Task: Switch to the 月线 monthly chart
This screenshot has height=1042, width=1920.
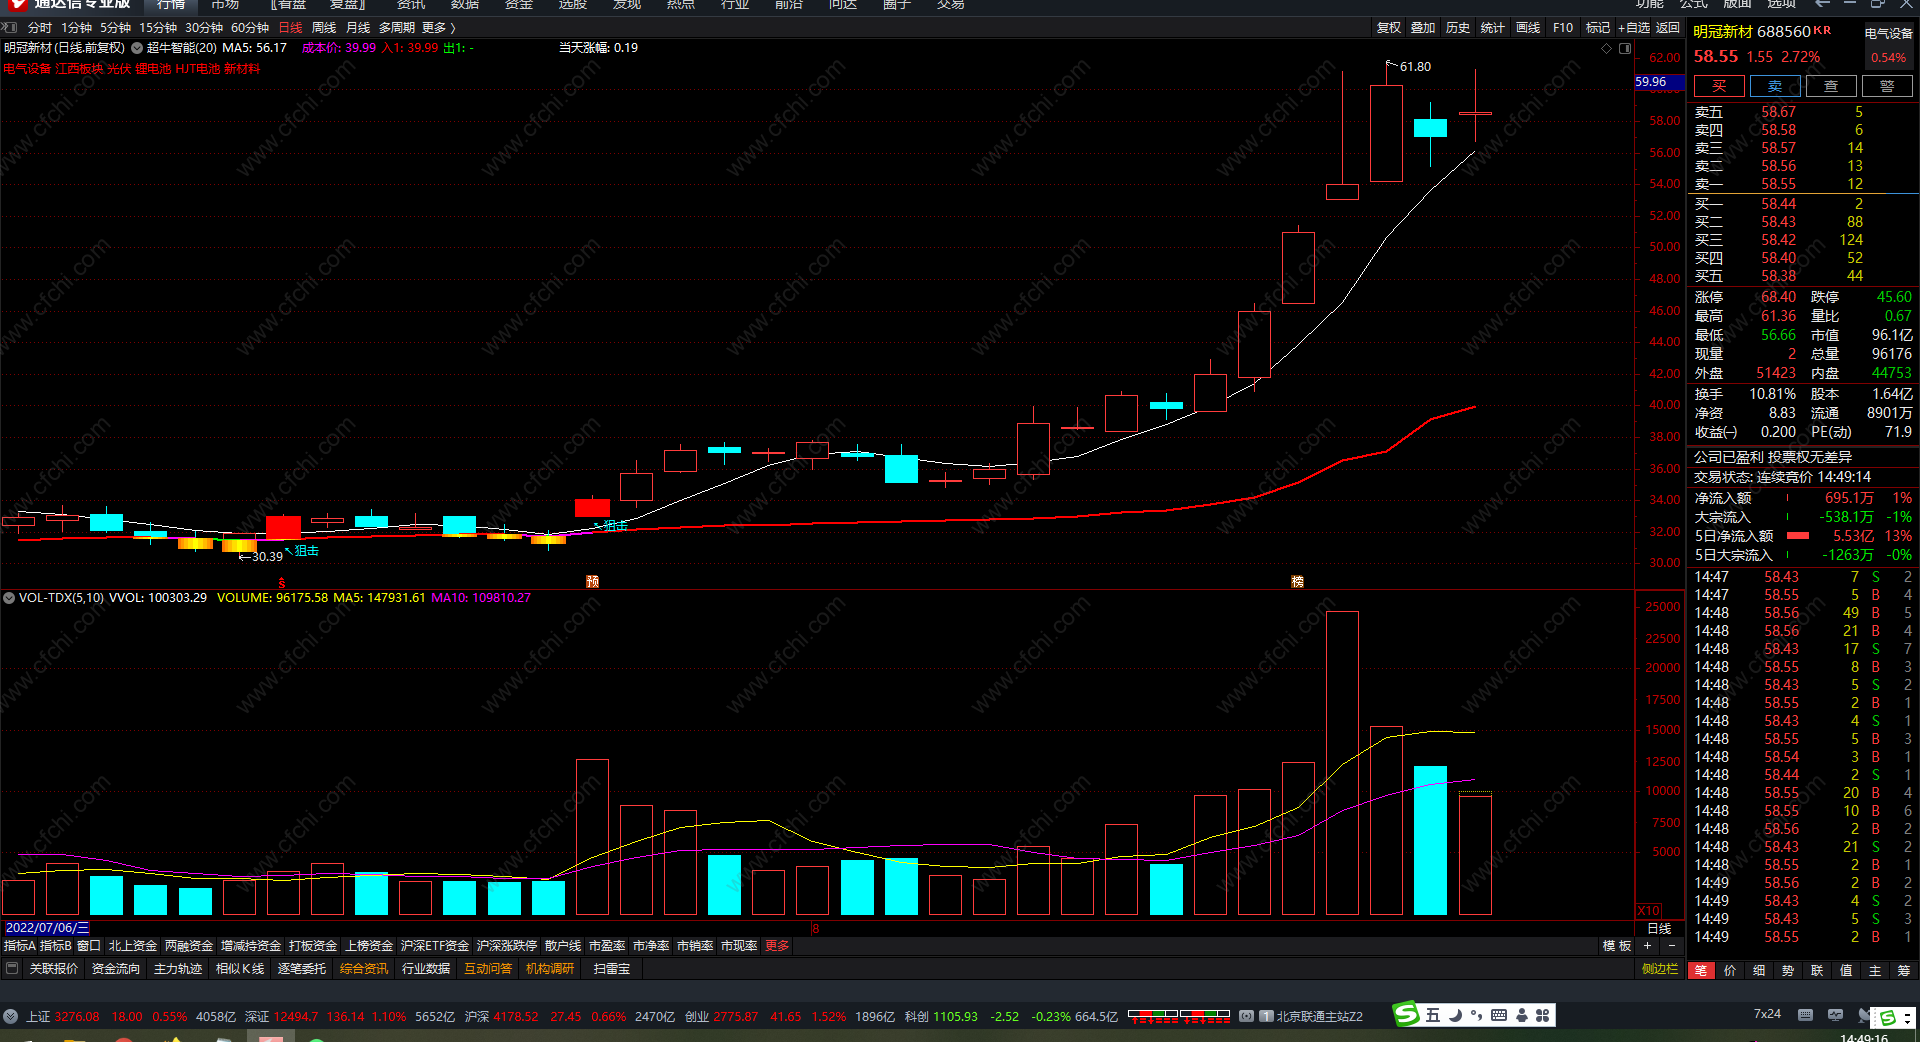Action: click(358, 28)
